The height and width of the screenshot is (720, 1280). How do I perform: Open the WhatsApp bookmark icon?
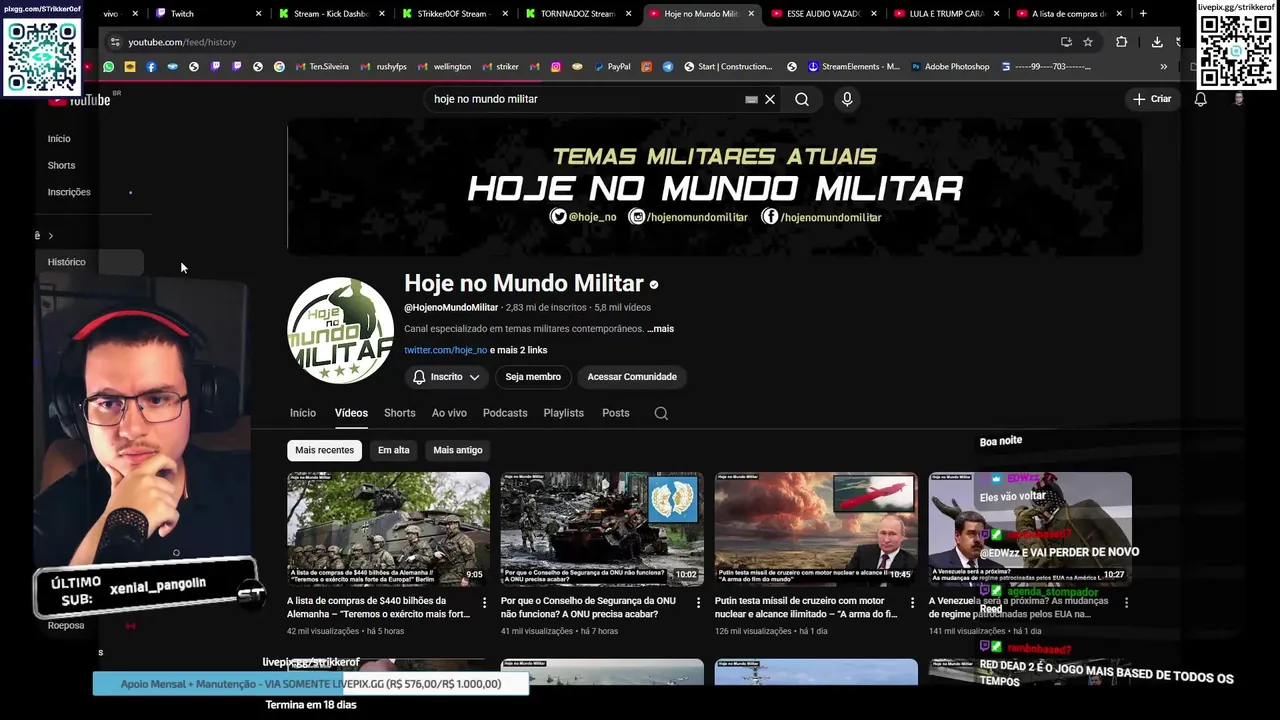109,67
